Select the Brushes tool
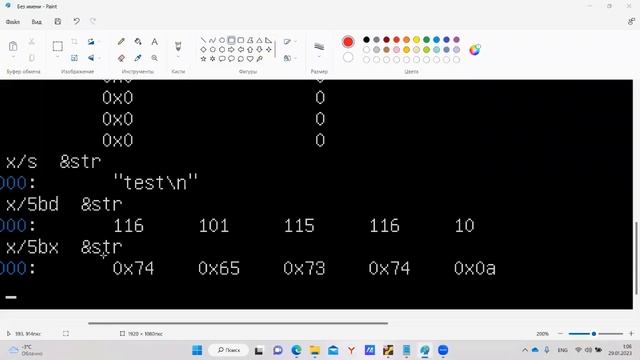Screen dimensions: 640x360 tap(178, 46)
